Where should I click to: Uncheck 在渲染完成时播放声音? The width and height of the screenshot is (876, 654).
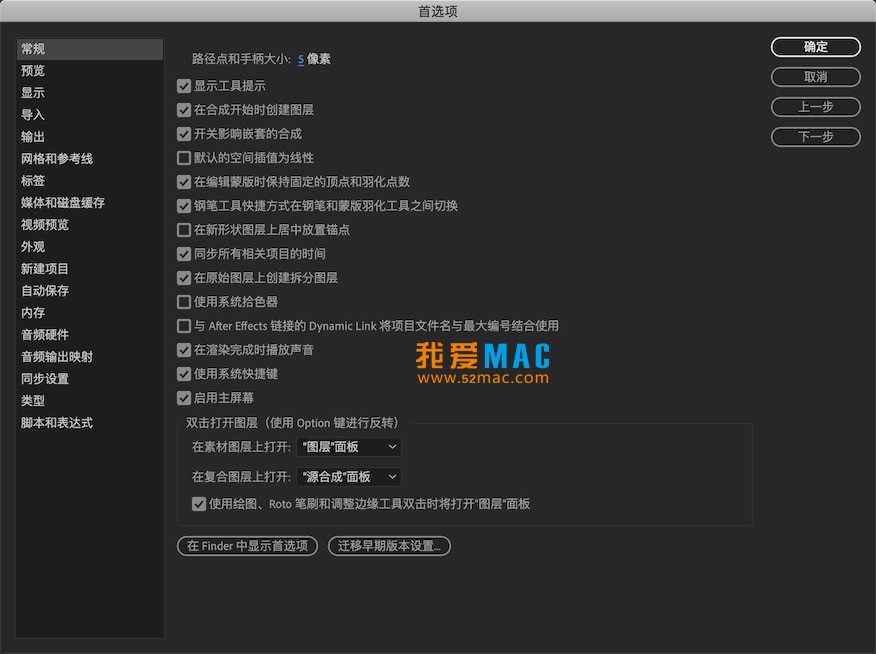184,350
